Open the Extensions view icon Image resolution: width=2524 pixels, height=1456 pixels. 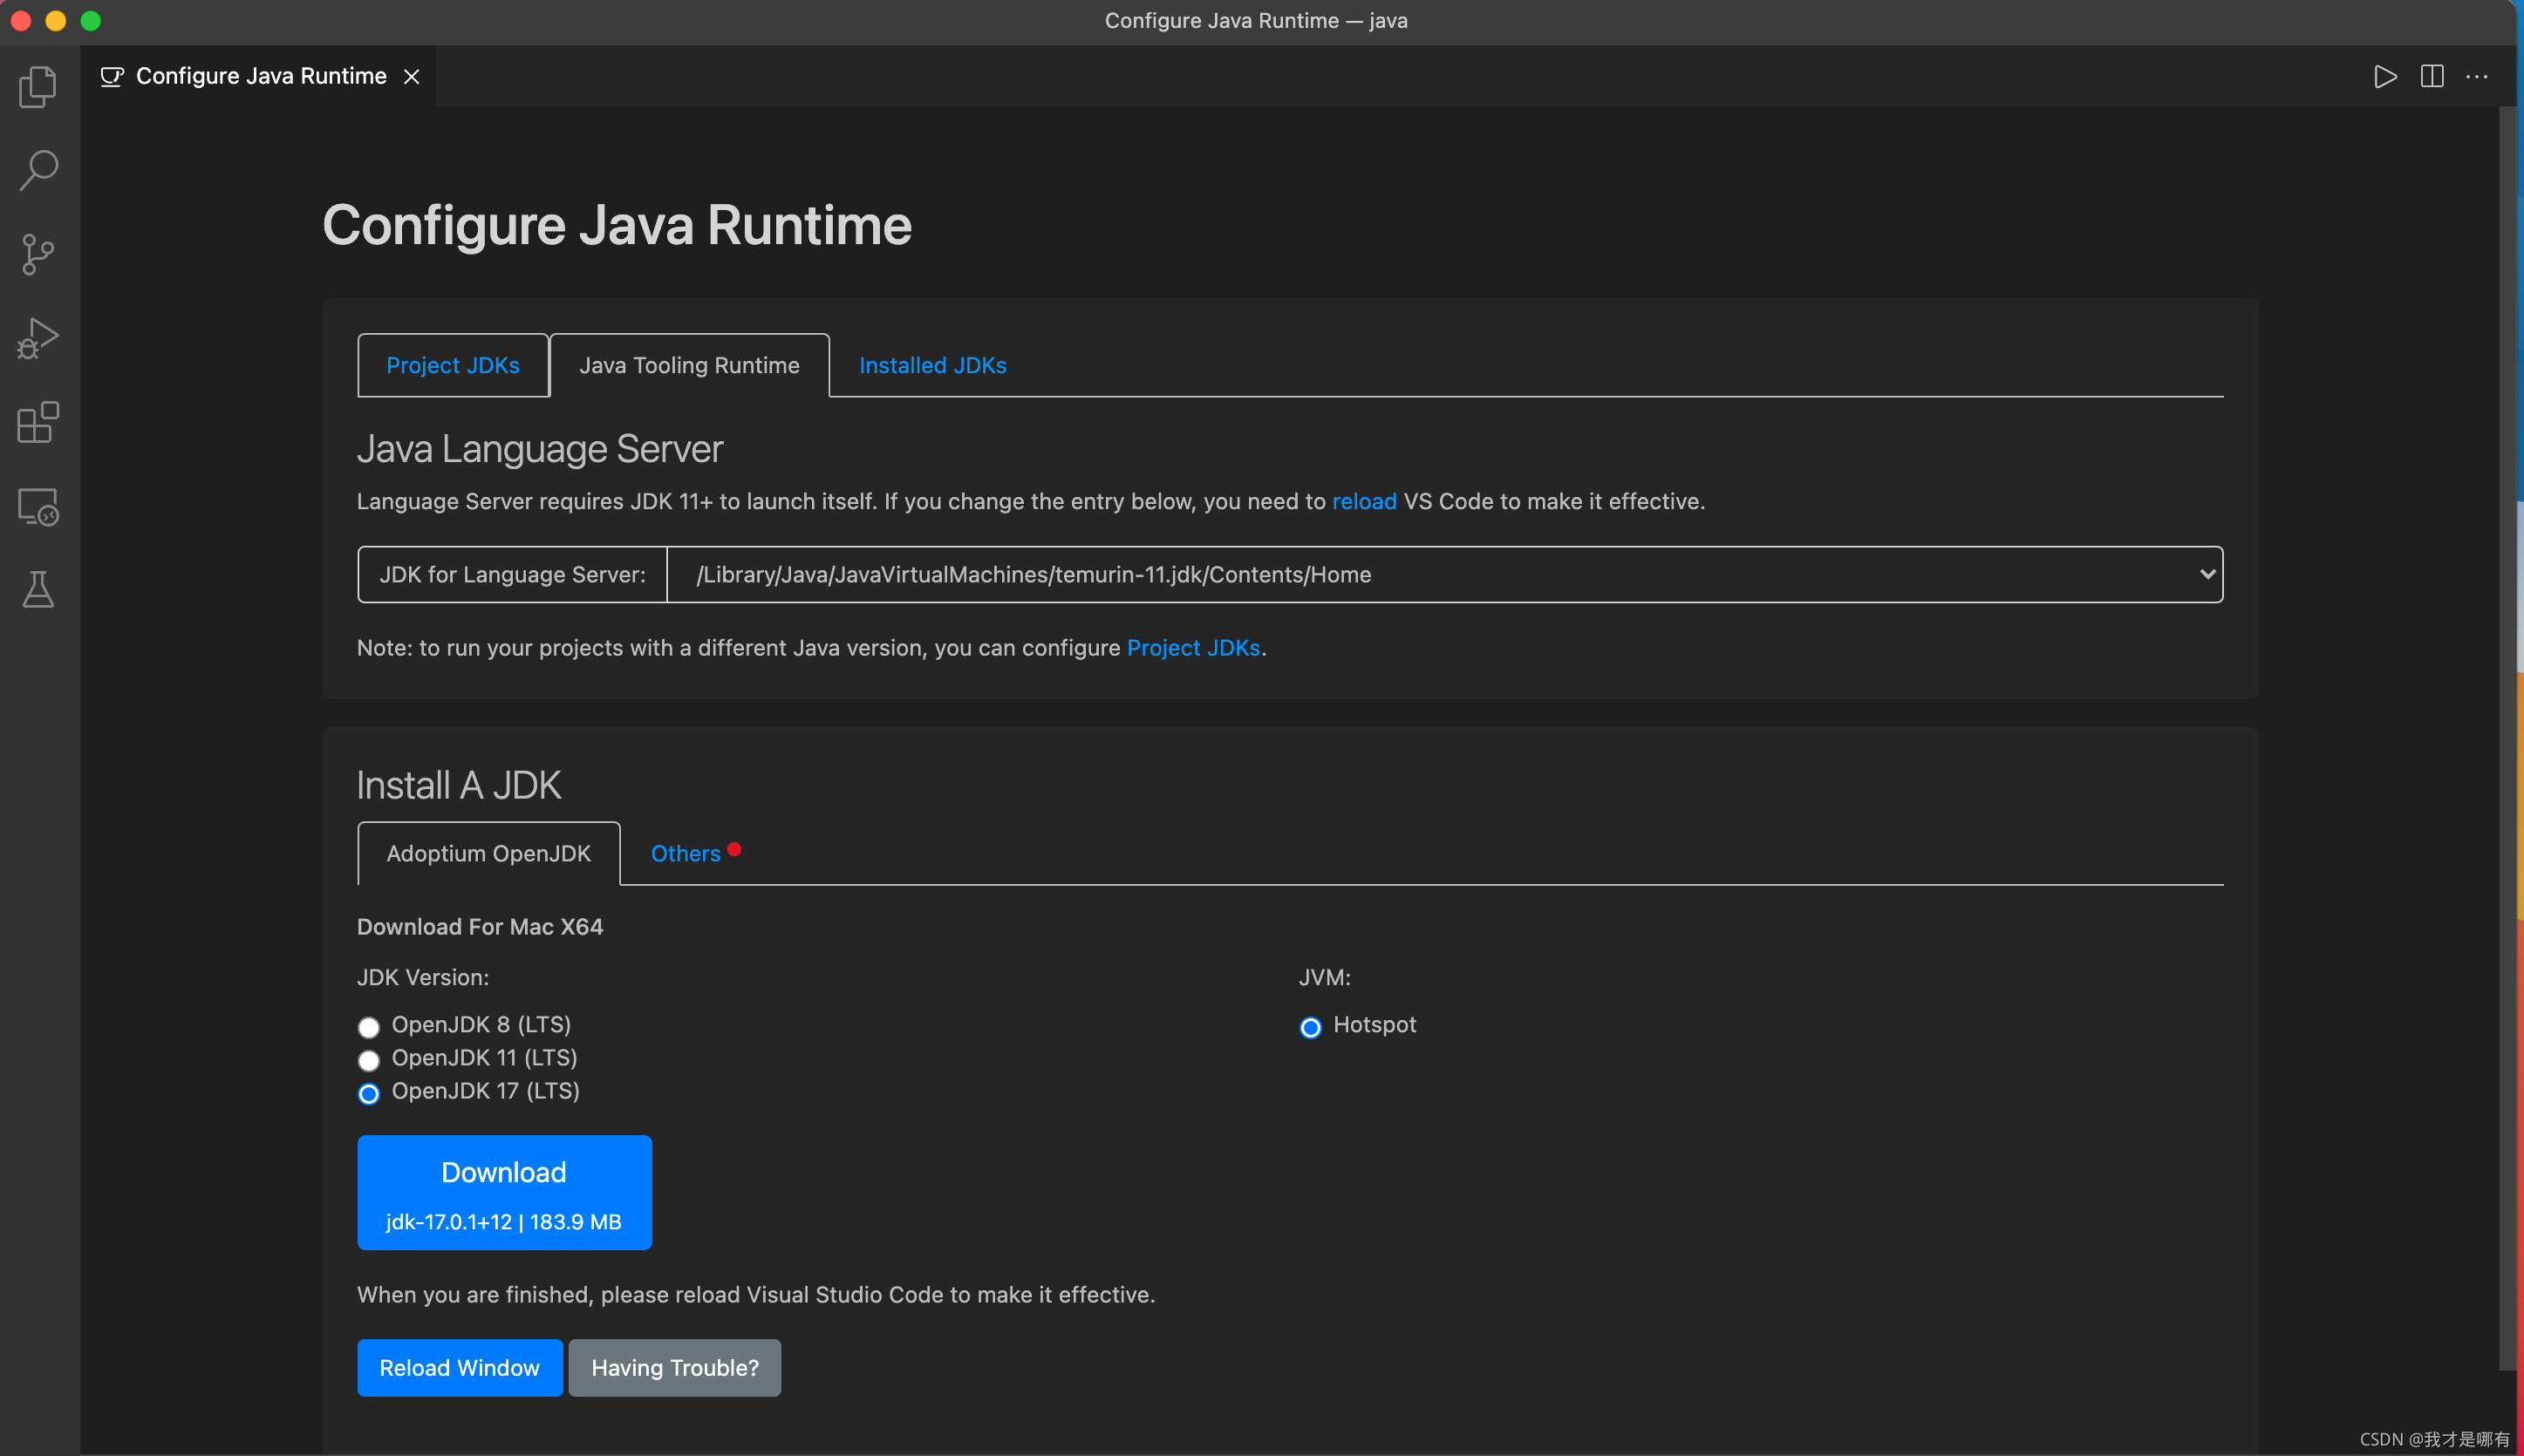click(x=38, y=423)
